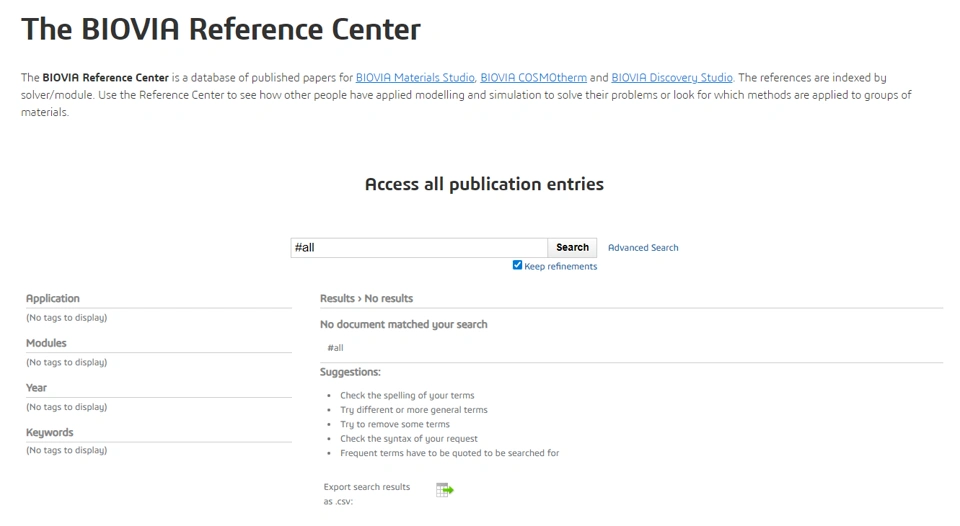960x526 pixels.
Task: Click 'No document matched your search' message
Action: pos(403,325)
